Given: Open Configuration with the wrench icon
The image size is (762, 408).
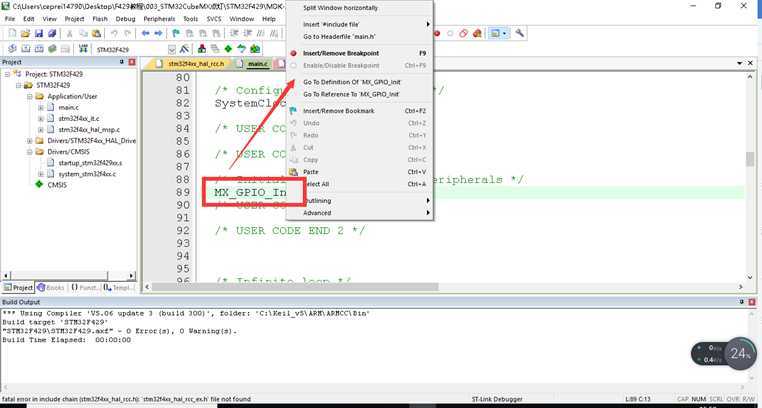Looking at the screenshot, I should [520, 34].
